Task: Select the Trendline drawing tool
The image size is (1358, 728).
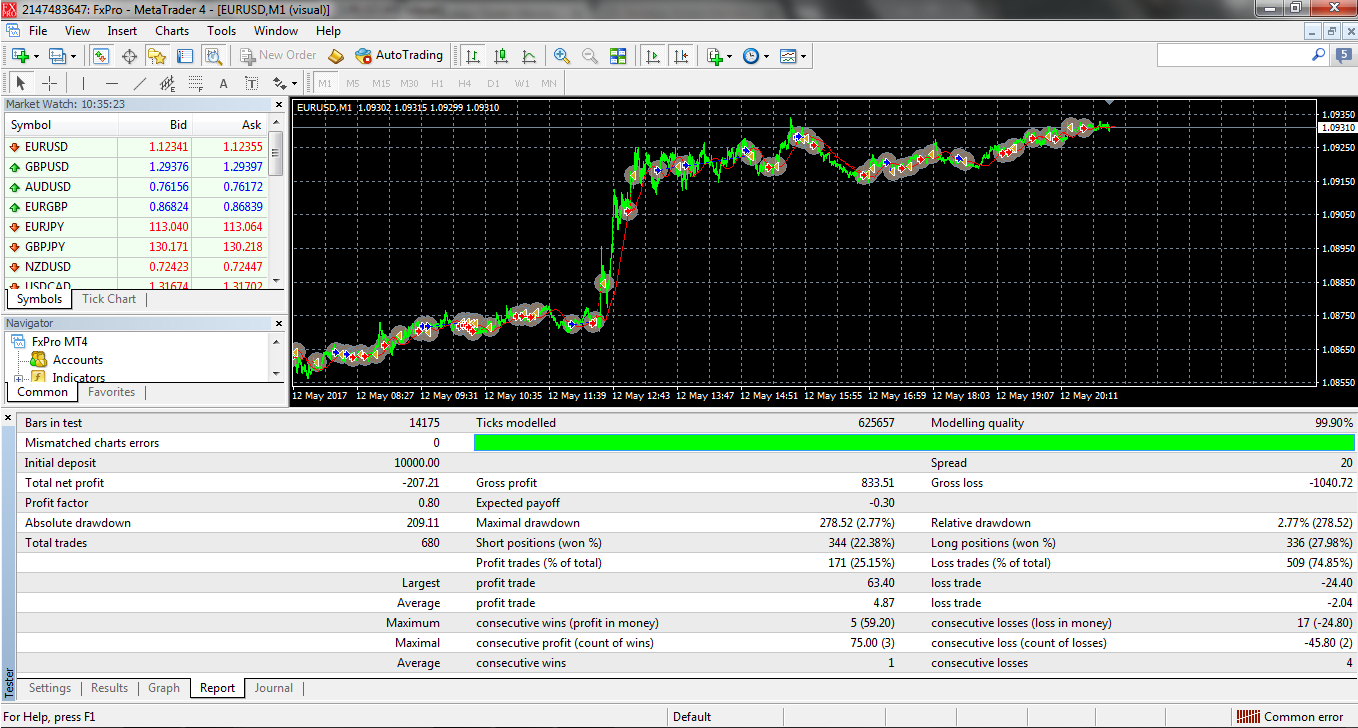Action: (140, 83)
